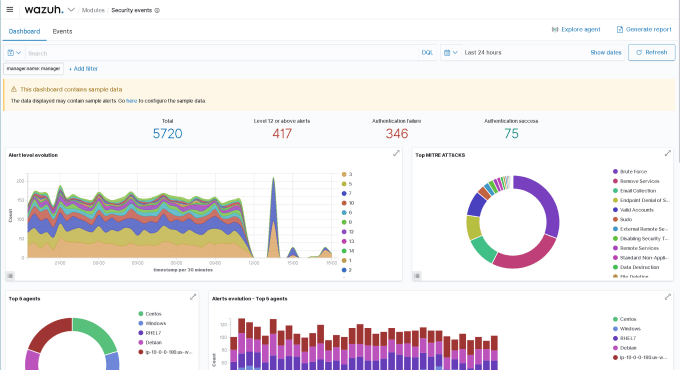Screen dimensions: 680x370
Task: Click the Refresh button
Action: click(651, 52)
